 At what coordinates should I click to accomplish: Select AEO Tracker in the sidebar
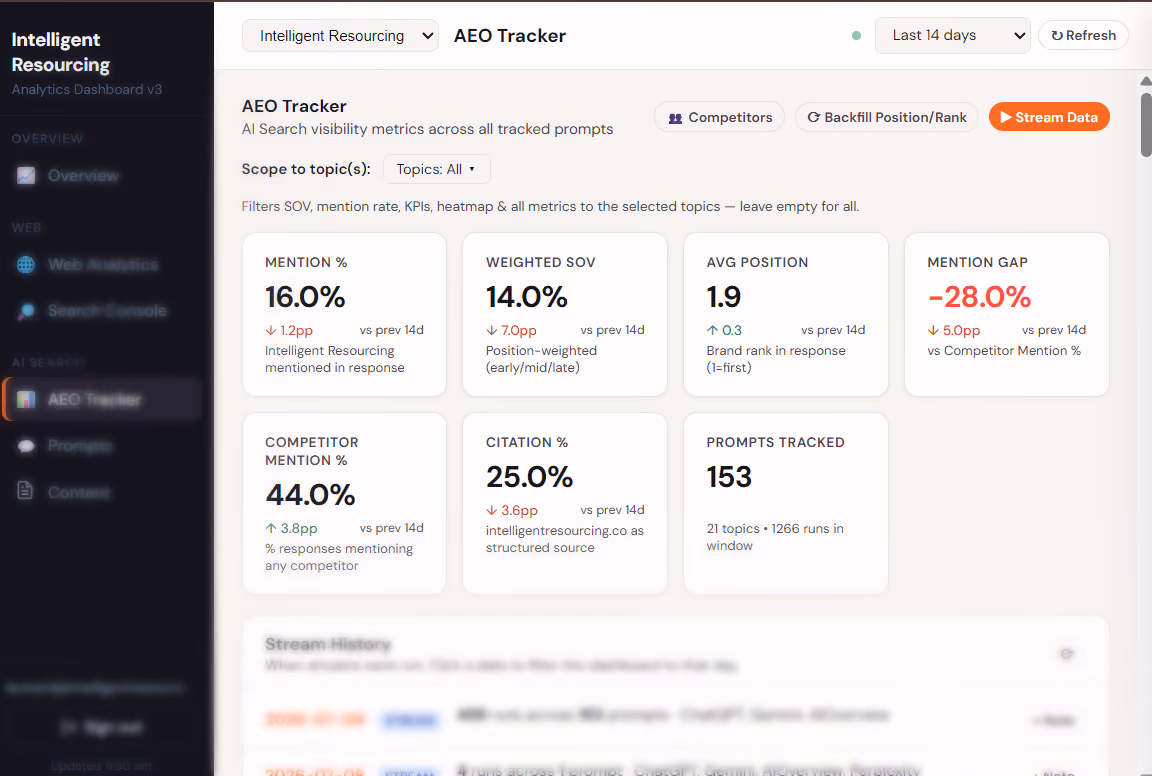101,399
